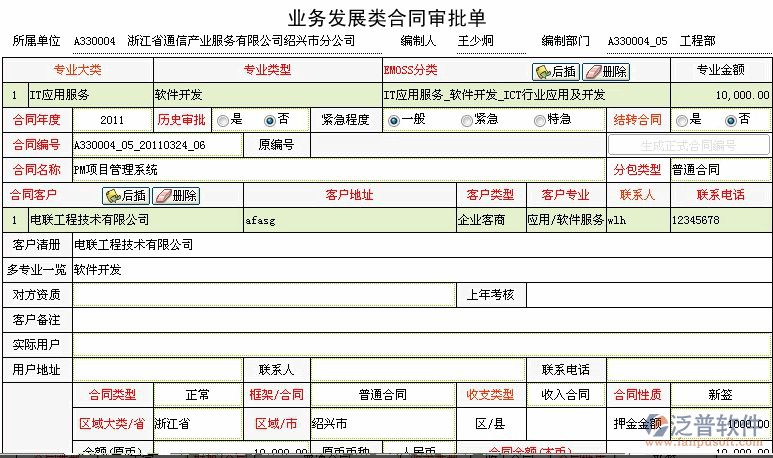
Task: Click the 客户备注 input field
Action: pyautogui.click(x=420, y=320)
